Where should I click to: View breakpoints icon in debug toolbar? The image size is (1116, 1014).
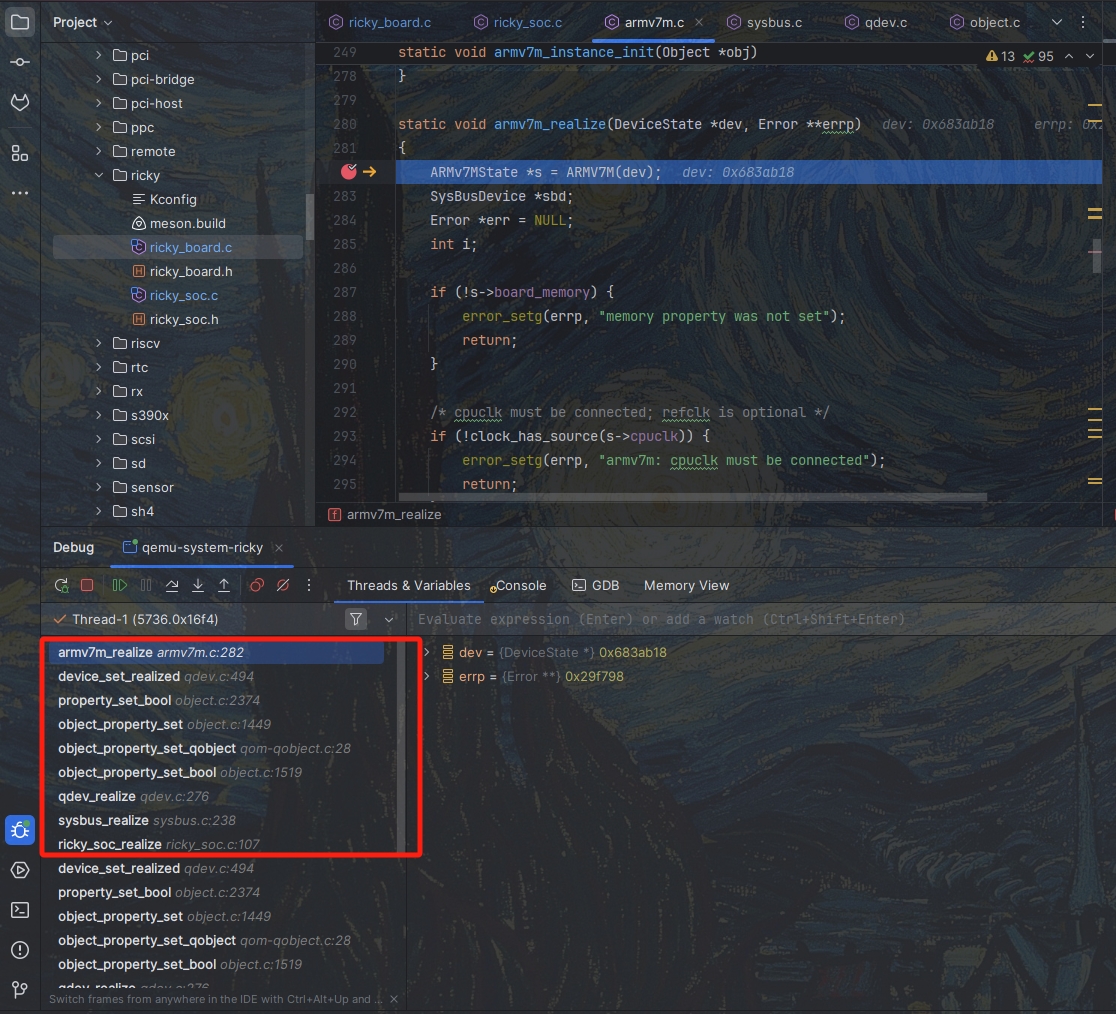tap(256, 585)
